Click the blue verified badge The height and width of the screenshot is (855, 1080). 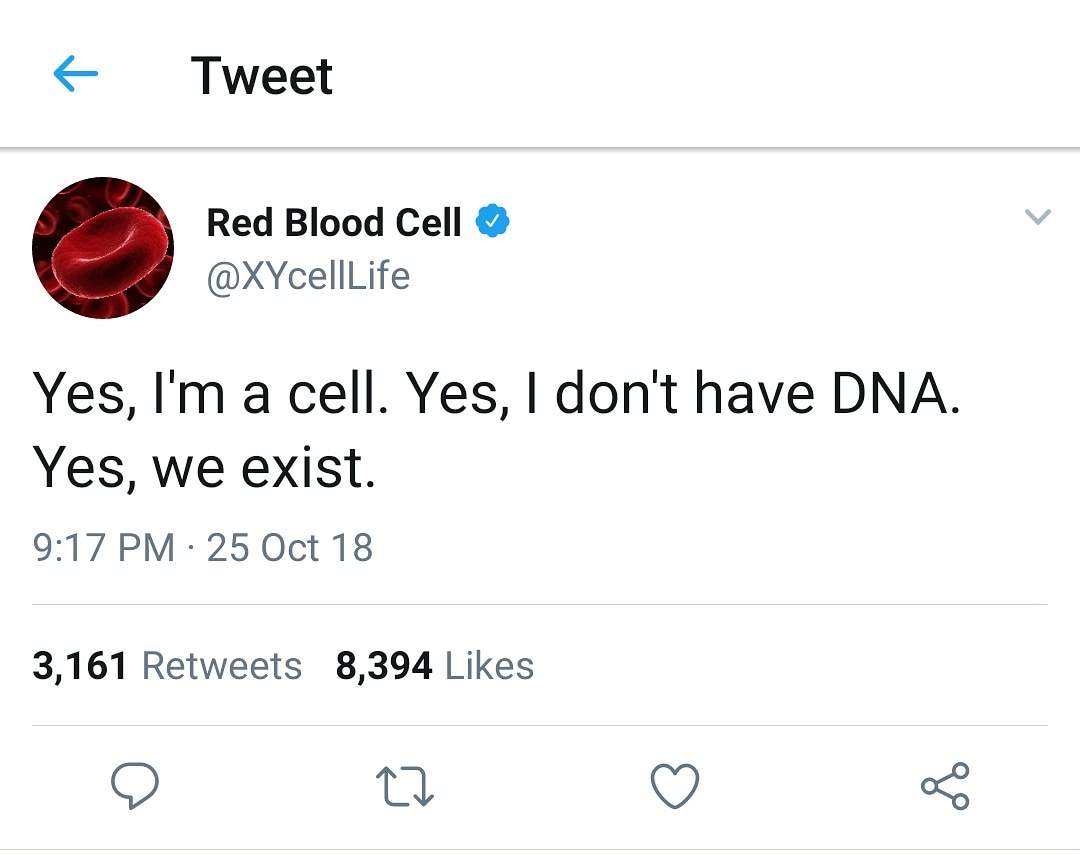(492, 222)
